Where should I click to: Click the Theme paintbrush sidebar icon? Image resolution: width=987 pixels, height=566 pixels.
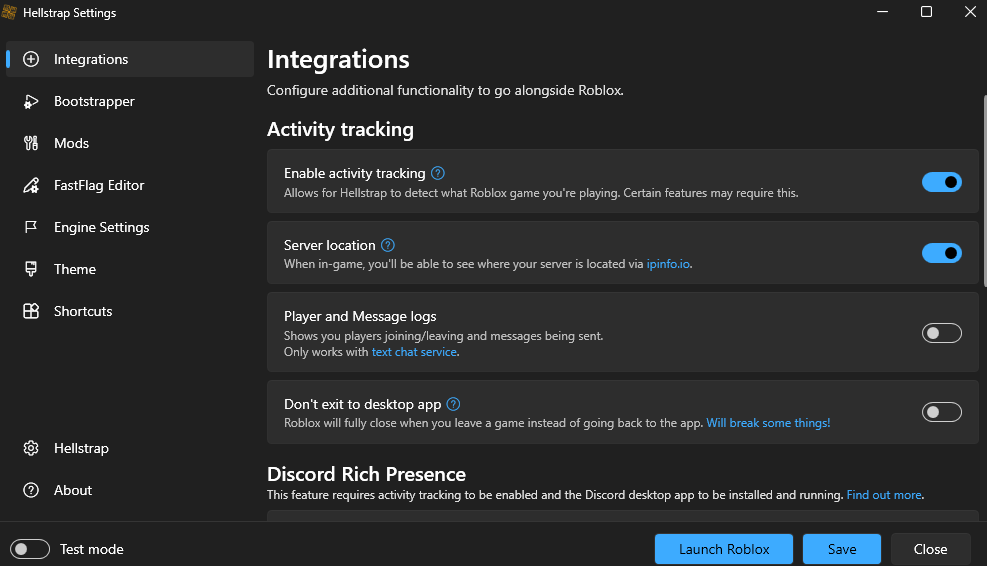tap(31, 269)
